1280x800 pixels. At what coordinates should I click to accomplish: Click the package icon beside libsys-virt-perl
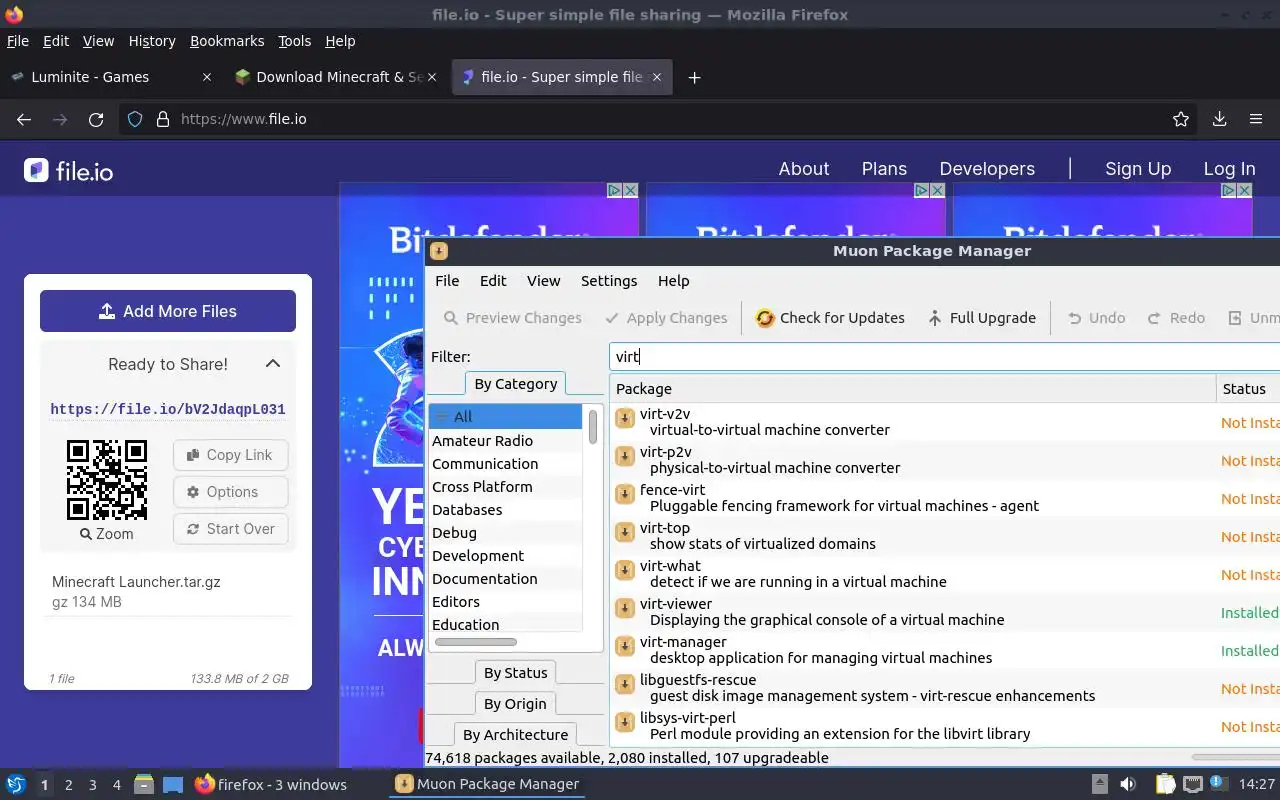[x=625, y=722]
